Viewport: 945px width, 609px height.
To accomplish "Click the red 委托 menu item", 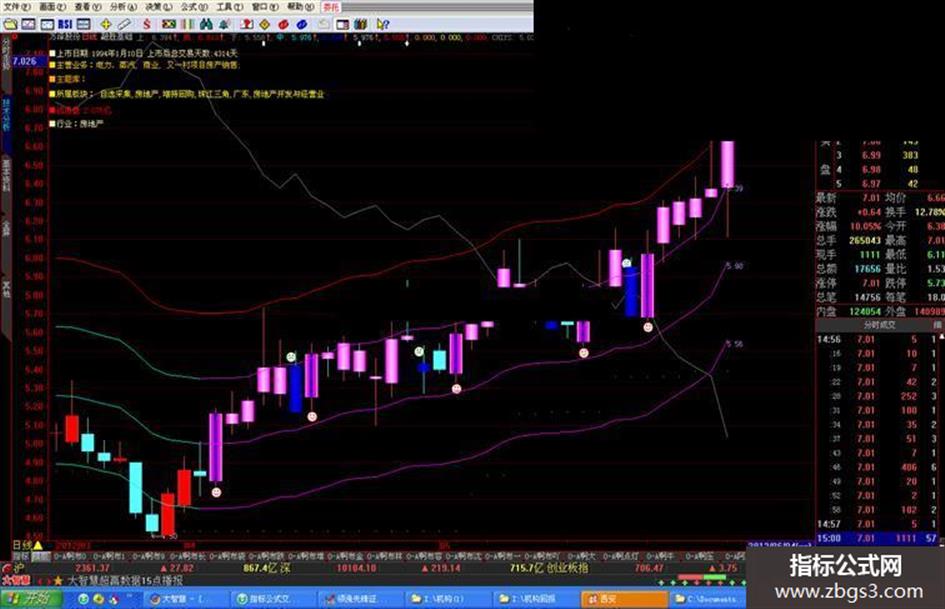I will [330, 7].
